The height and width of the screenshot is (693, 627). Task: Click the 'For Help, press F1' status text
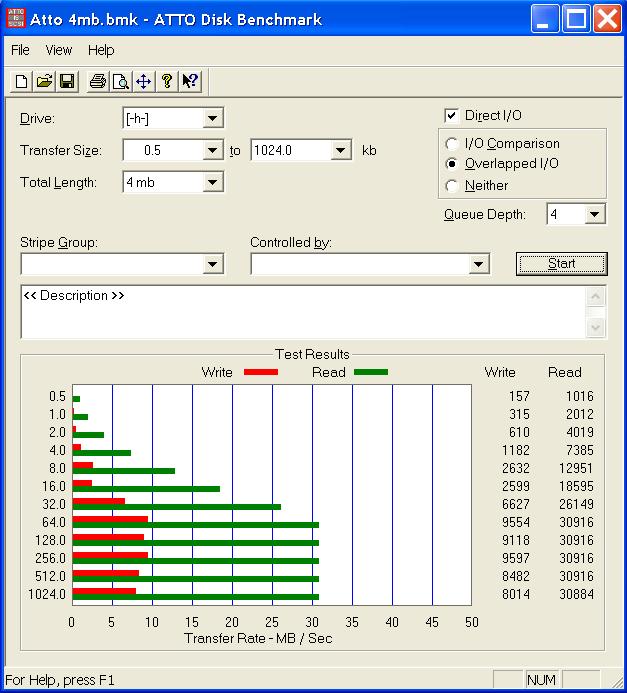pos(60,680)
